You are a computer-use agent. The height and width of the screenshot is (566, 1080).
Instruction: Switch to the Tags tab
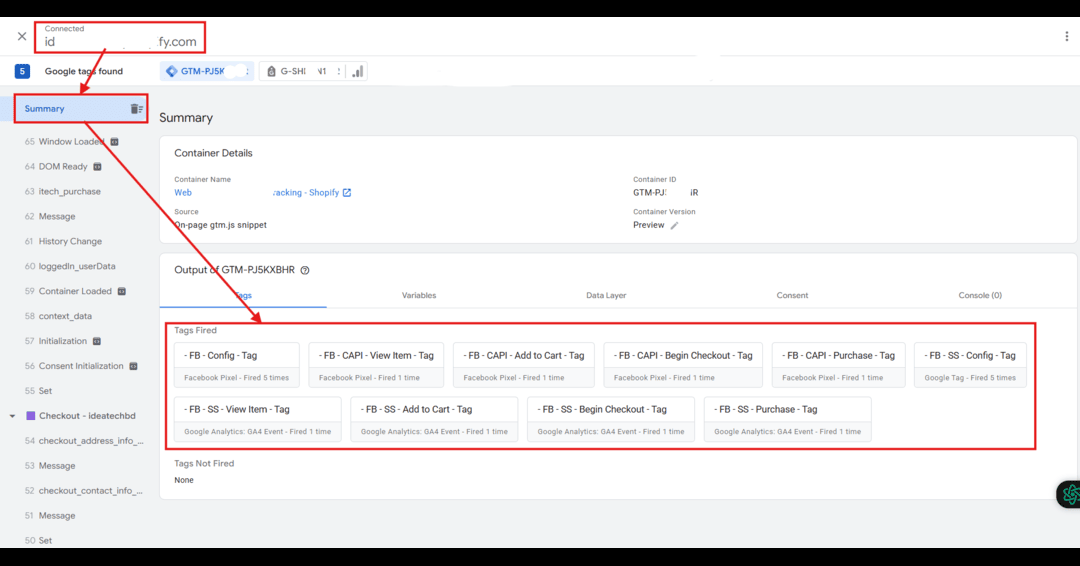click(x=243, y=295)
